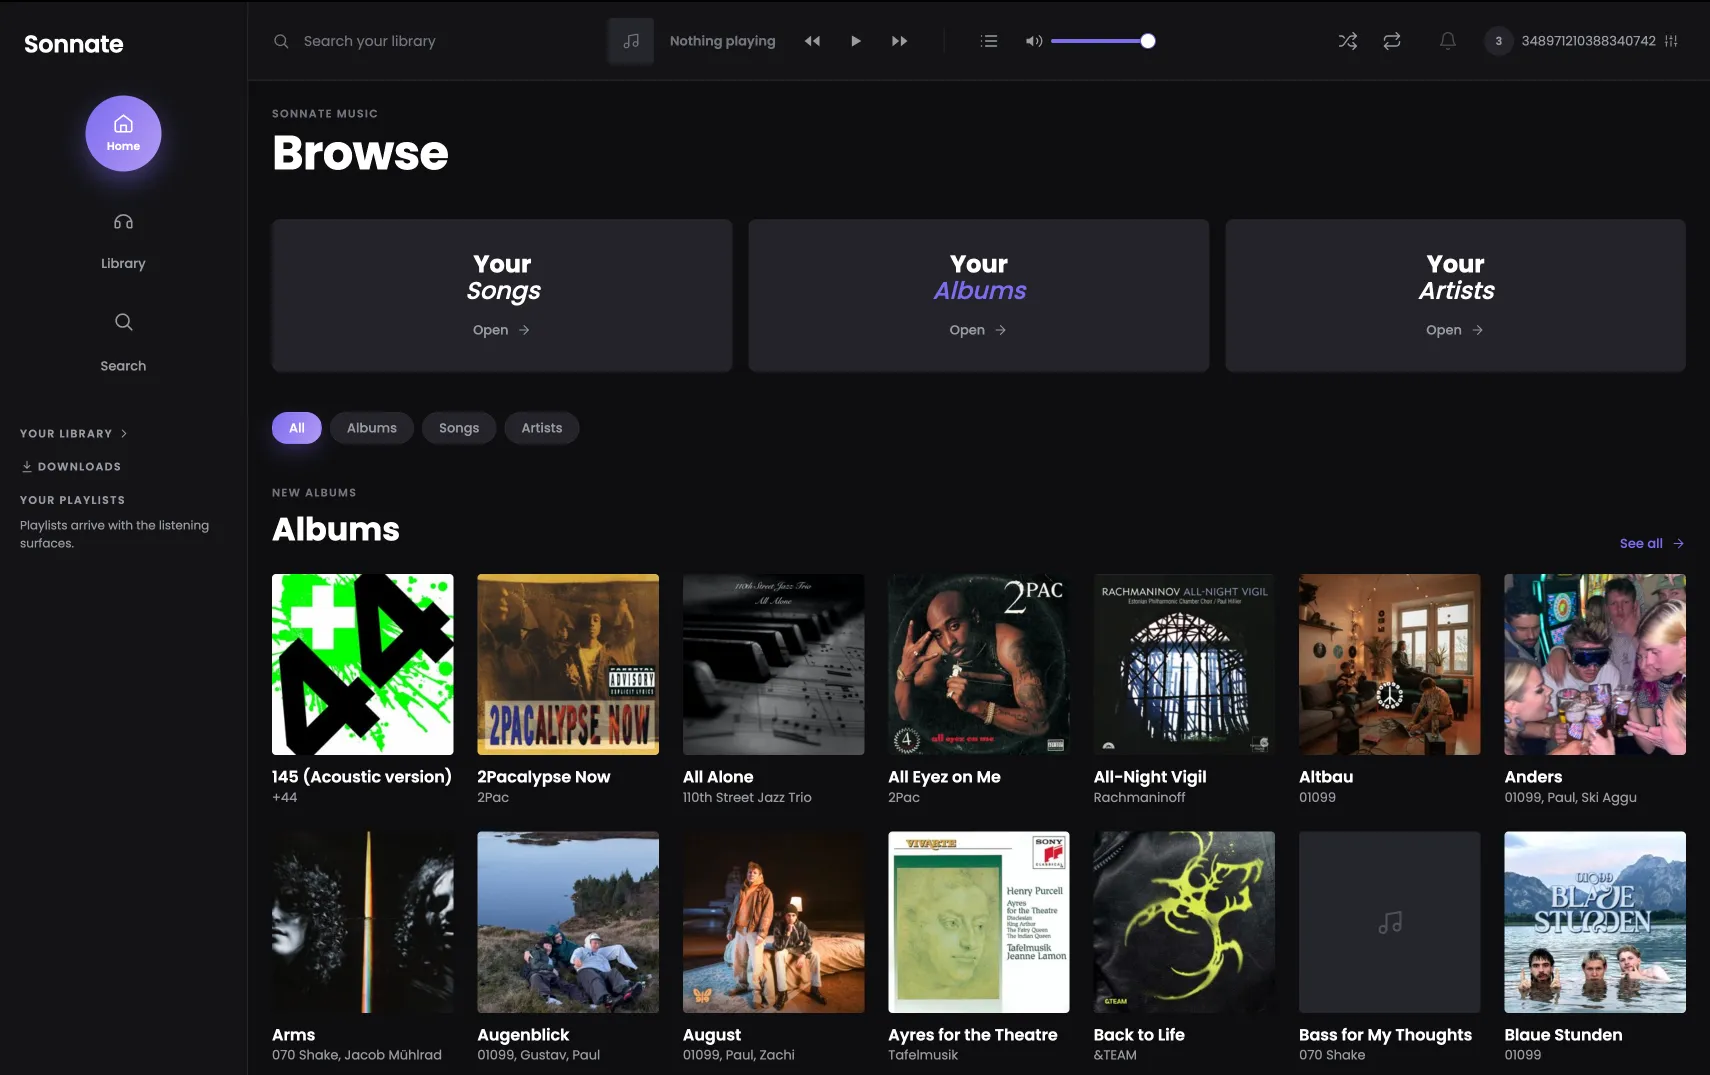The width and height of the screenshot is (1710, 1075).
Task: Click the All Eyez on Me title
Action: (x=944, y=777)
